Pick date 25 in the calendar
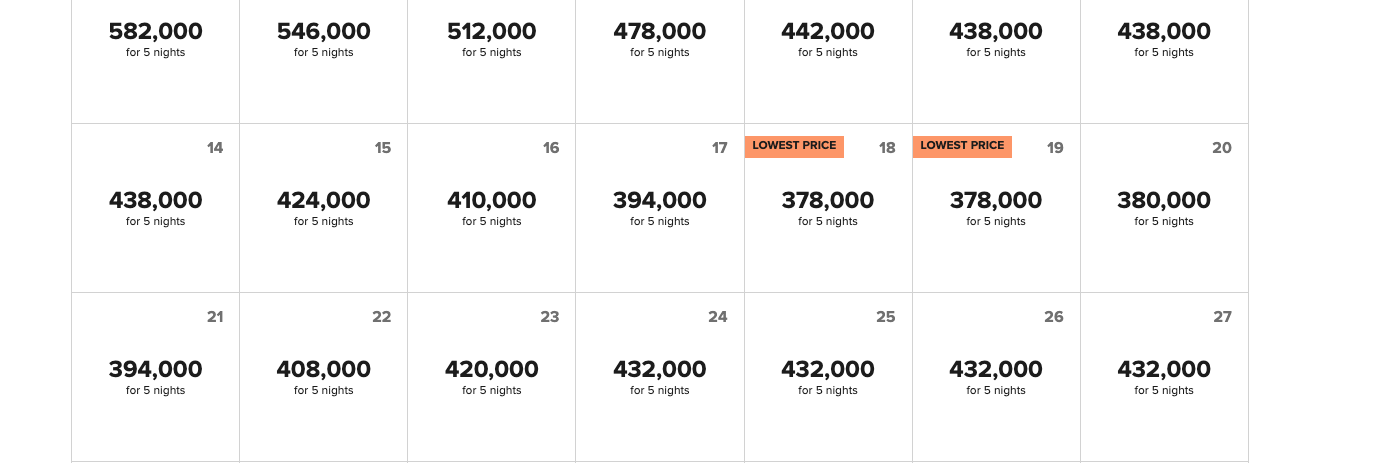 [828, 377]
